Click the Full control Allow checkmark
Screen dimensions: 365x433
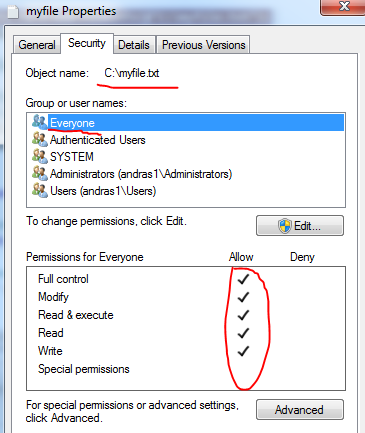243,279
